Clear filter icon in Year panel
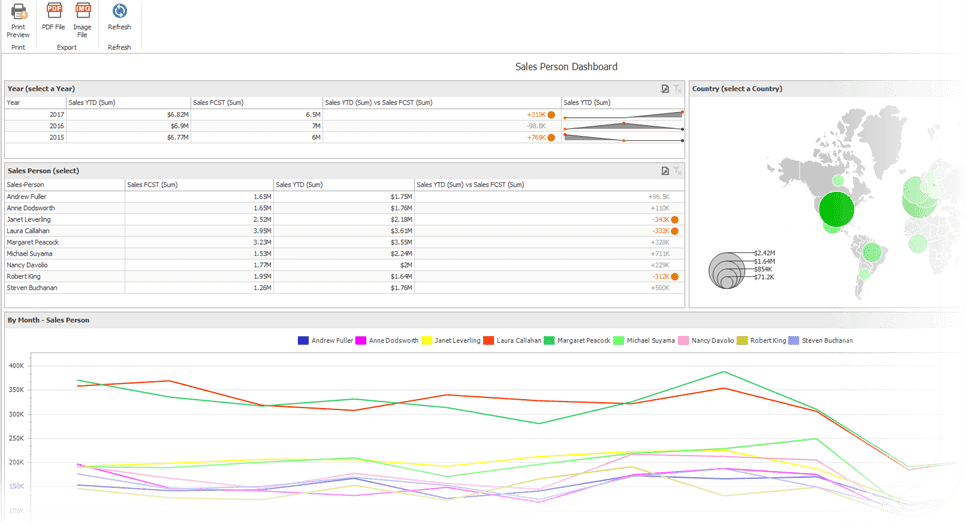The width and height of the screenshot is (974, 530). pyautogui.click(x=678, y=89)
